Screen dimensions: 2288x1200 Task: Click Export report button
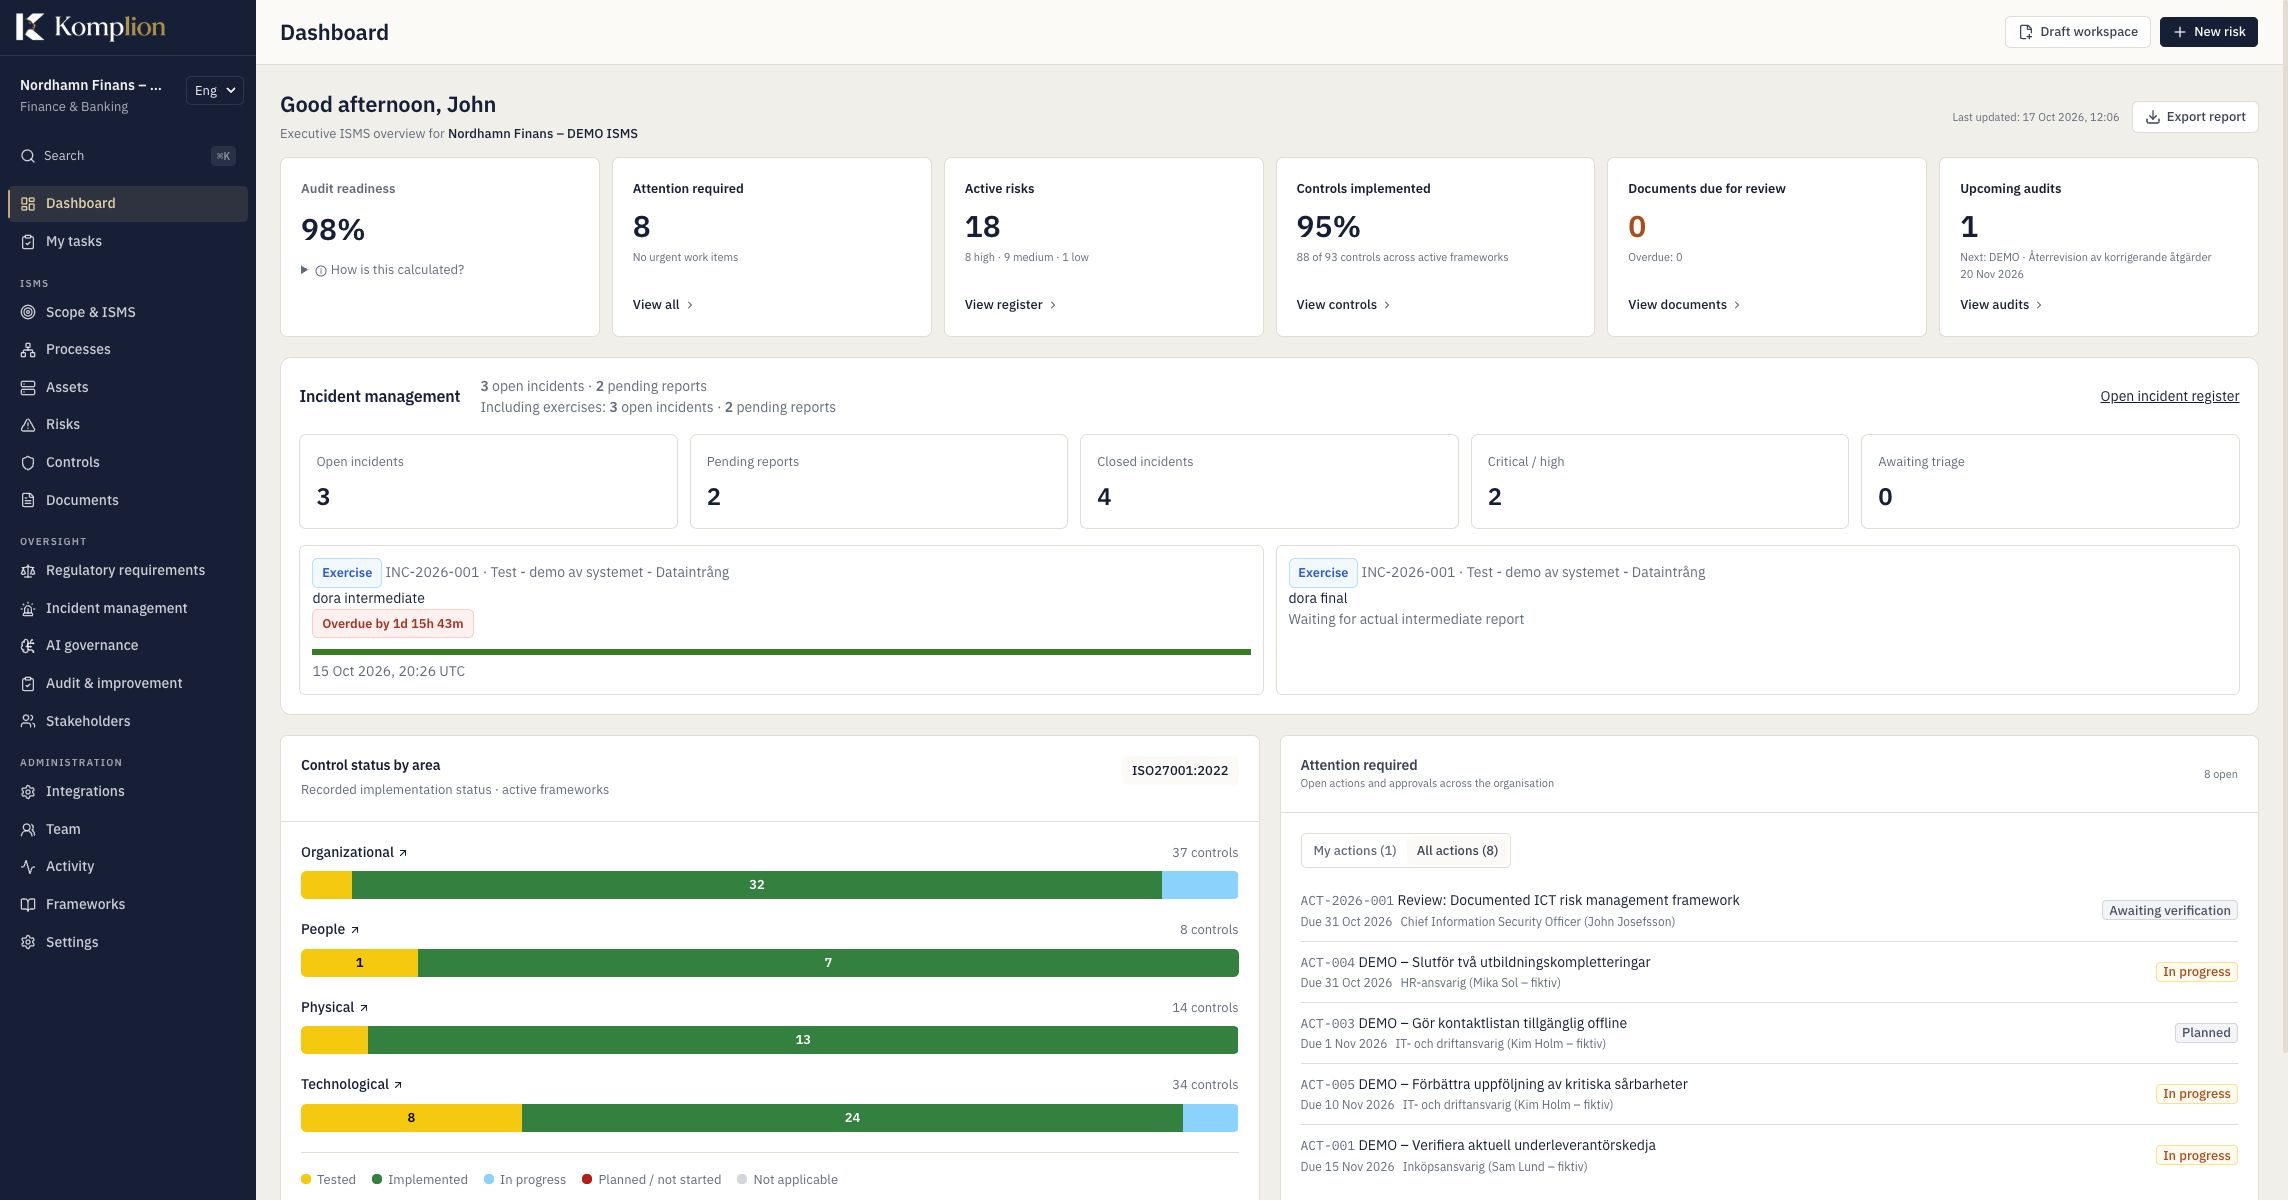click(x=2195, y=117)
